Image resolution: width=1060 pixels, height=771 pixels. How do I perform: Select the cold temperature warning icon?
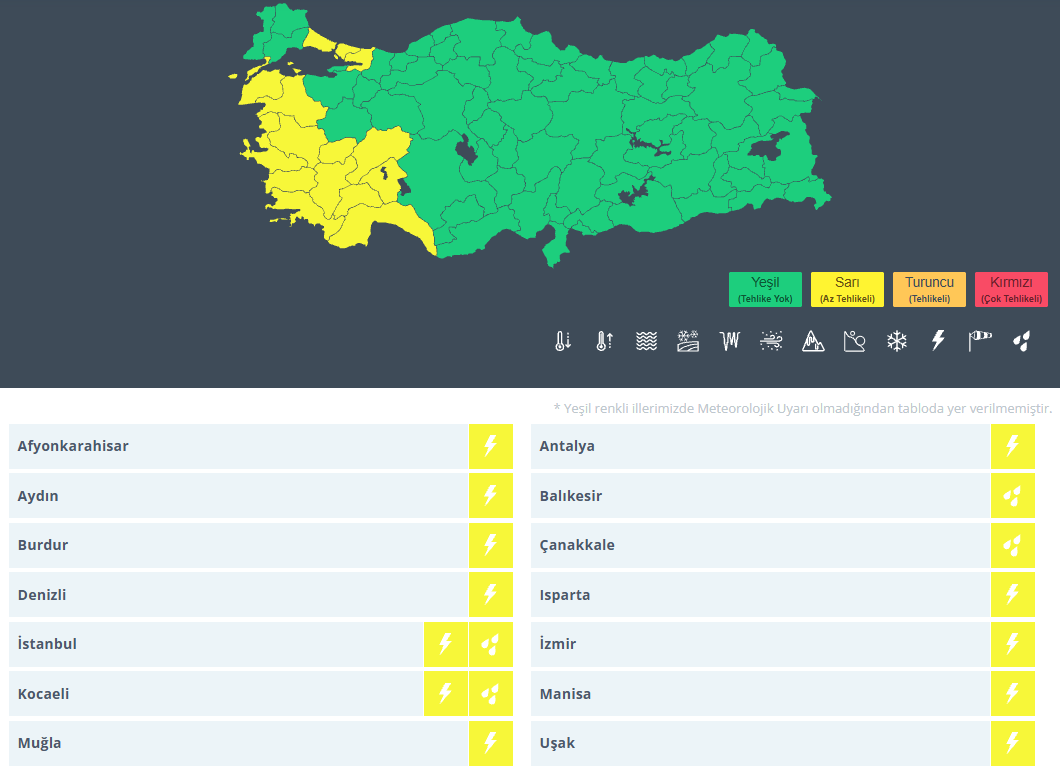point(563,341)
